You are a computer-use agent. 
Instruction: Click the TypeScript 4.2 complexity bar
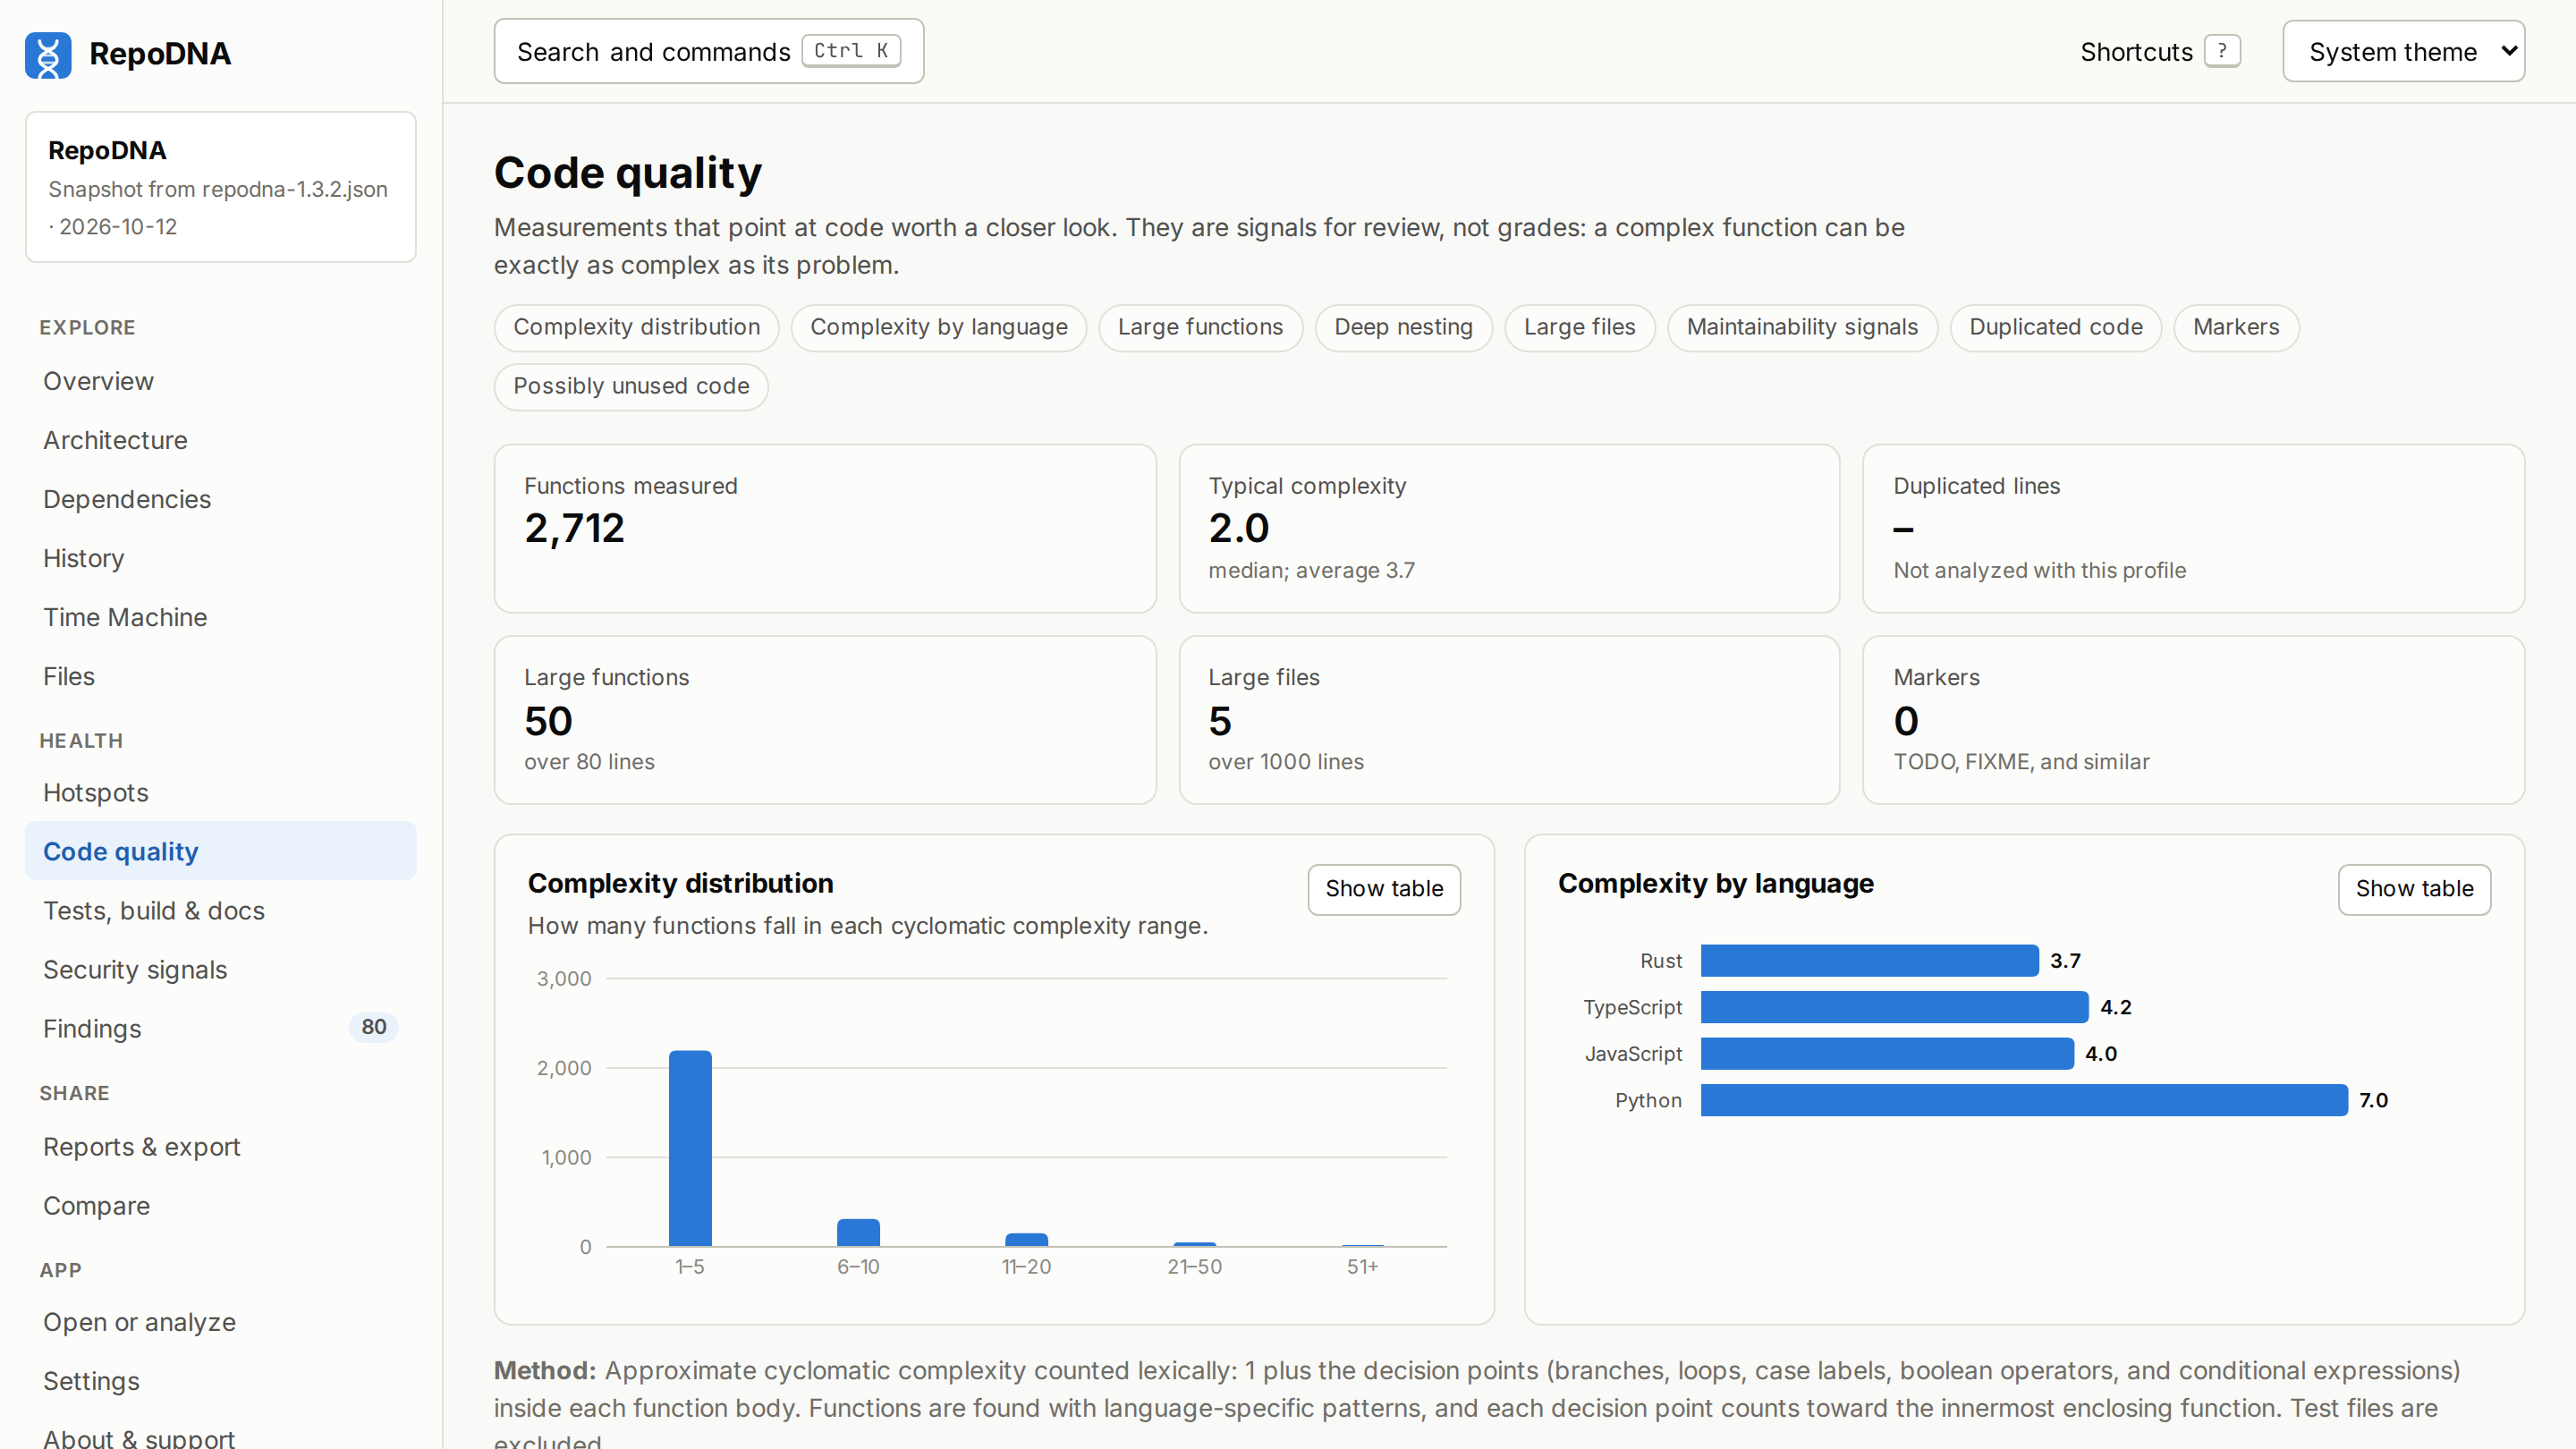pyautogui.click(x=1894, y=1006)
